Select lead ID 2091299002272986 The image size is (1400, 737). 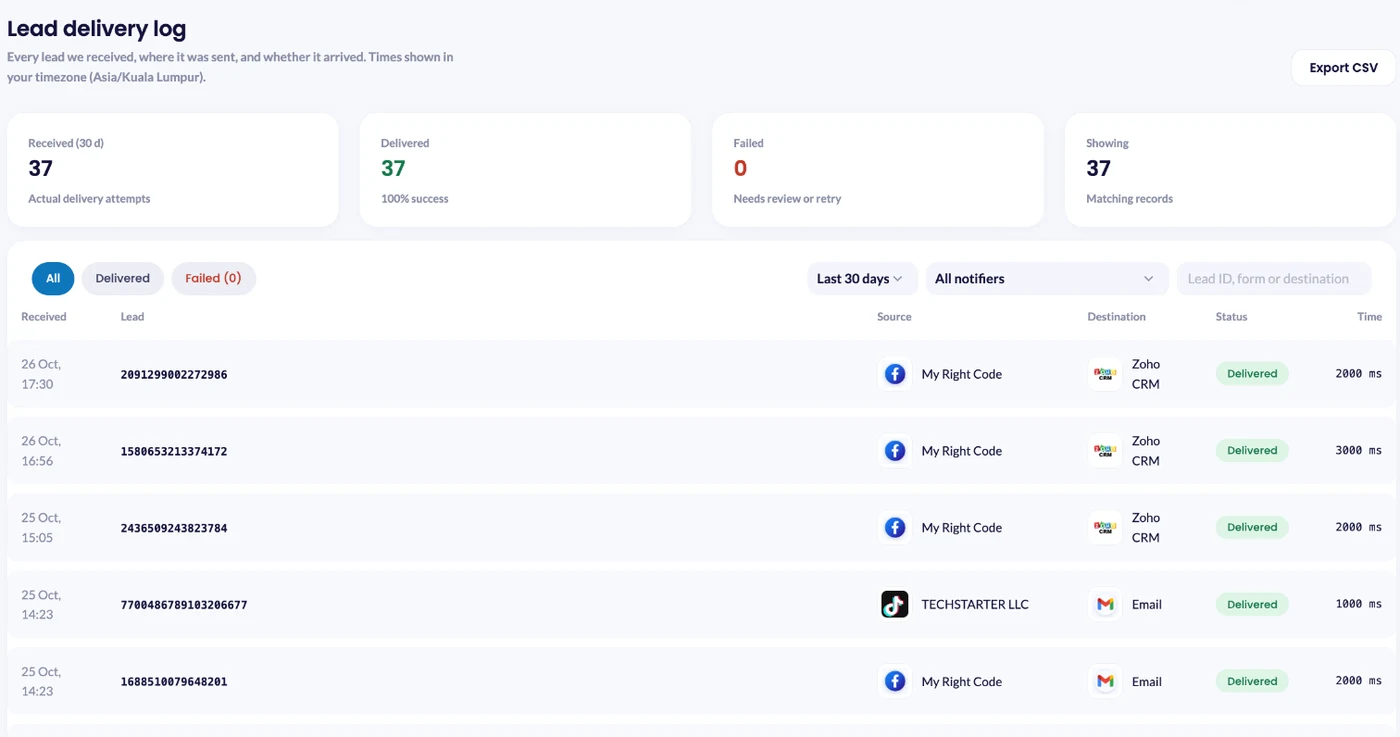click(174, 375)
